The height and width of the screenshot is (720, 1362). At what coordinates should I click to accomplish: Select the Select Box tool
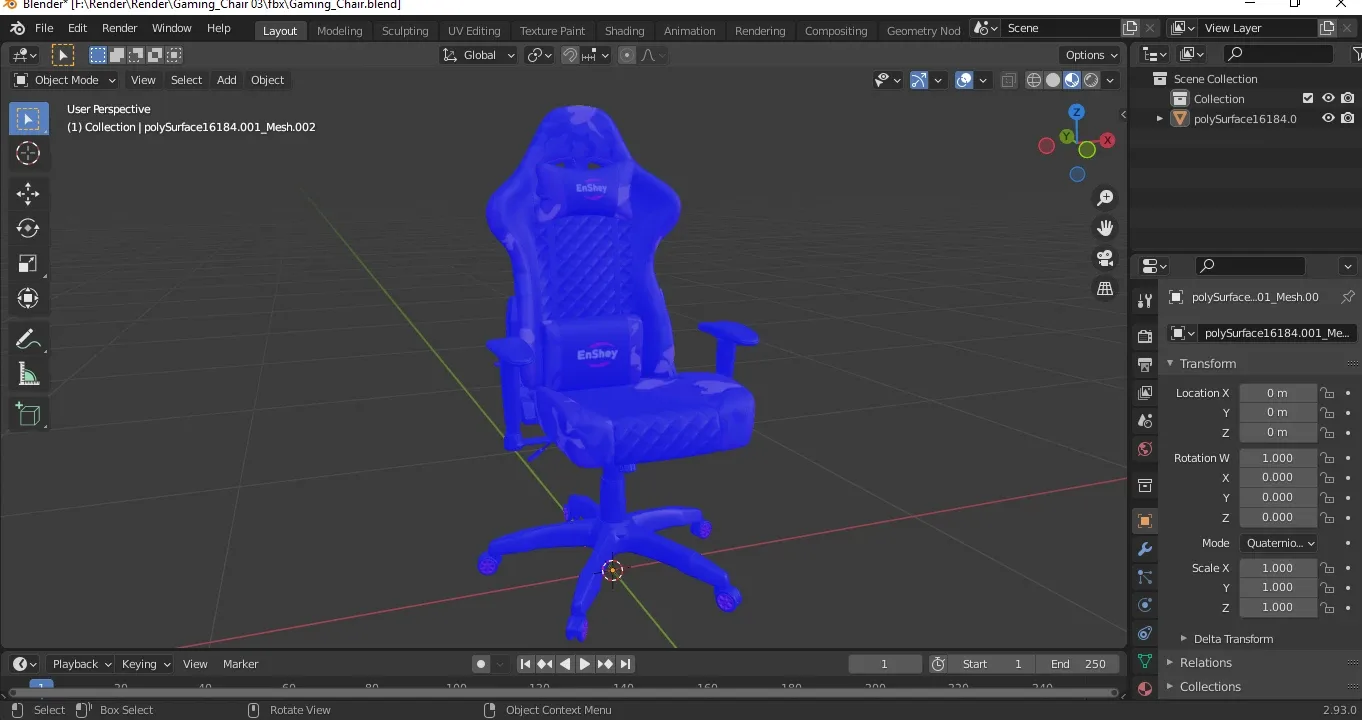[x=28, y=119]
